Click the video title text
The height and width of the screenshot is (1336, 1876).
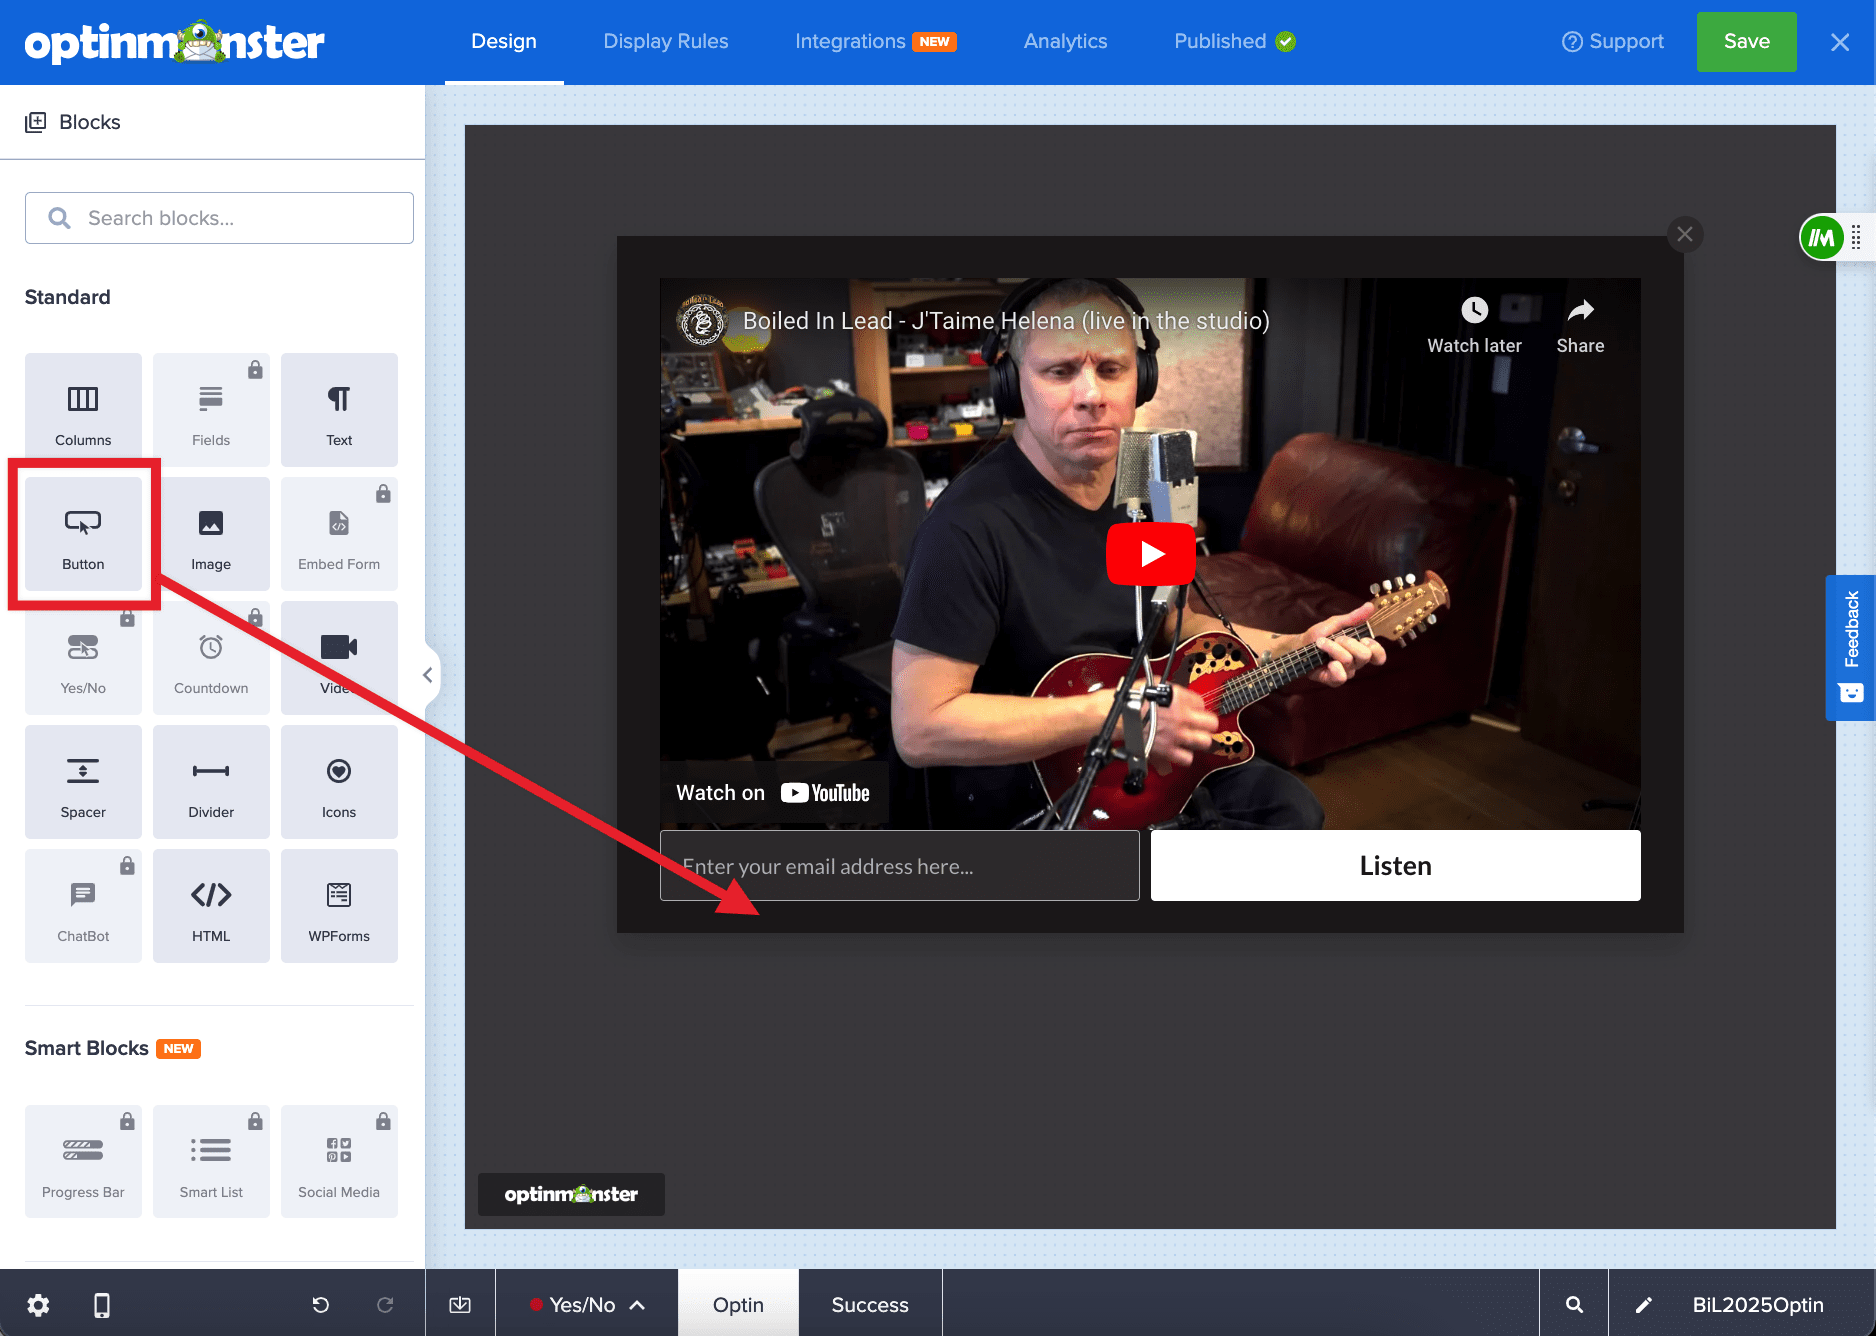1006,321
